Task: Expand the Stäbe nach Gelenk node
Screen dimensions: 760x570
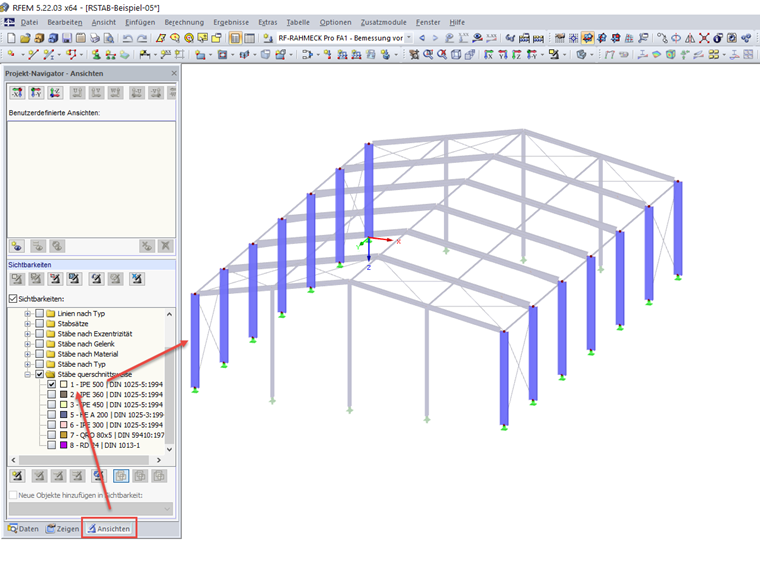Action: coord(28,344)
